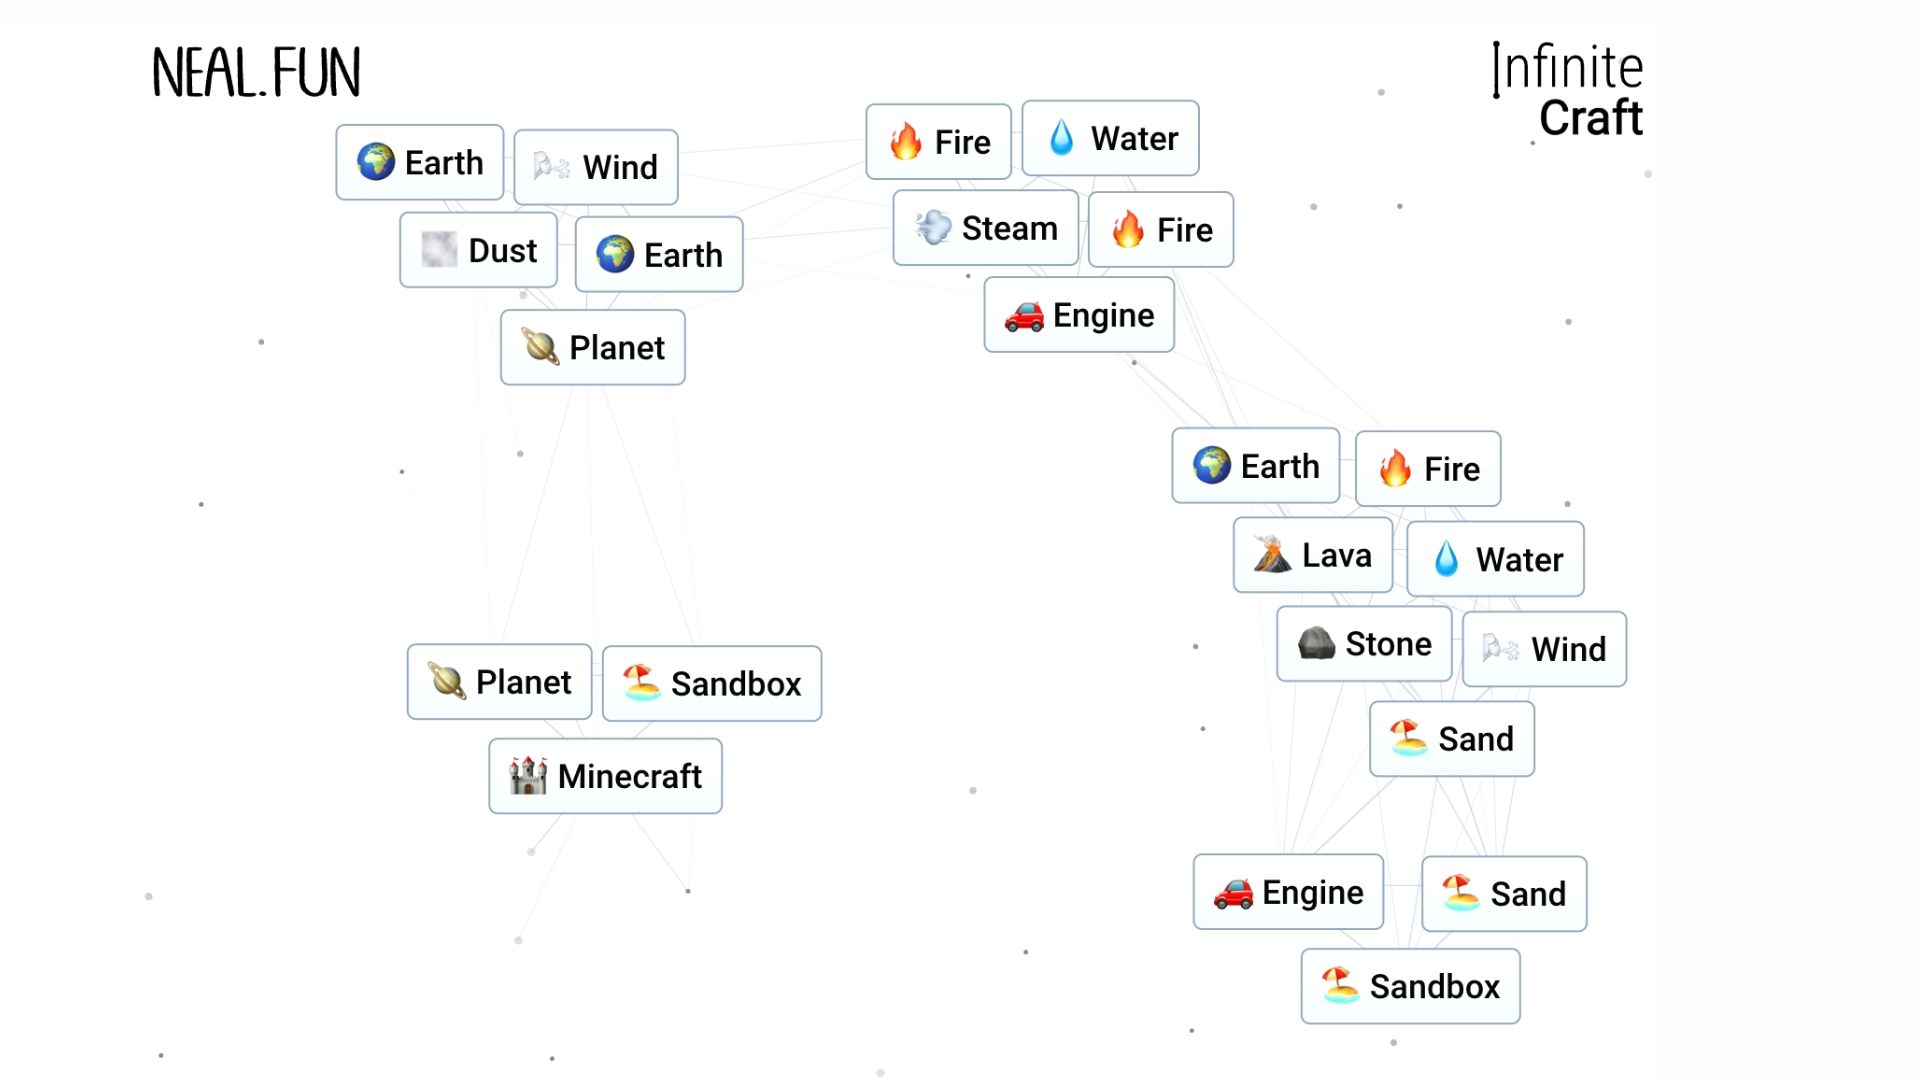The image size is (1920, 1080).
Task: Click the rock icon on Stone
Action: (1316, 644)
